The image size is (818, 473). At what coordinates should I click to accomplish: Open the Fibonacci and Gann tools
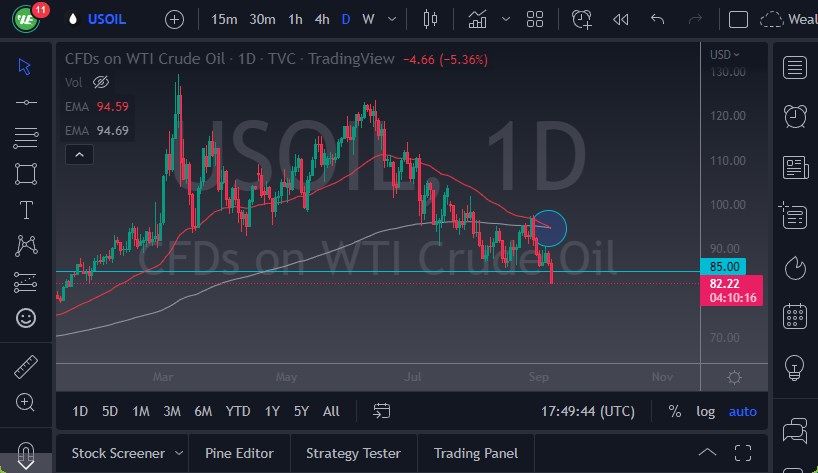tap(26, 138)
